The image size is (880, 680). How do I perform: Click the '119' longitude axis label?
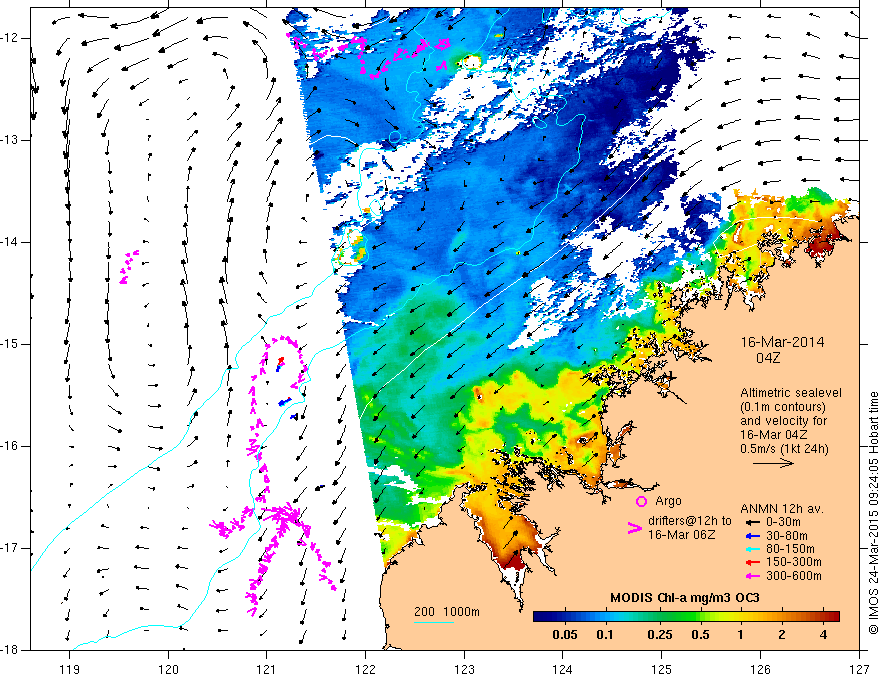tap(70, 669)
